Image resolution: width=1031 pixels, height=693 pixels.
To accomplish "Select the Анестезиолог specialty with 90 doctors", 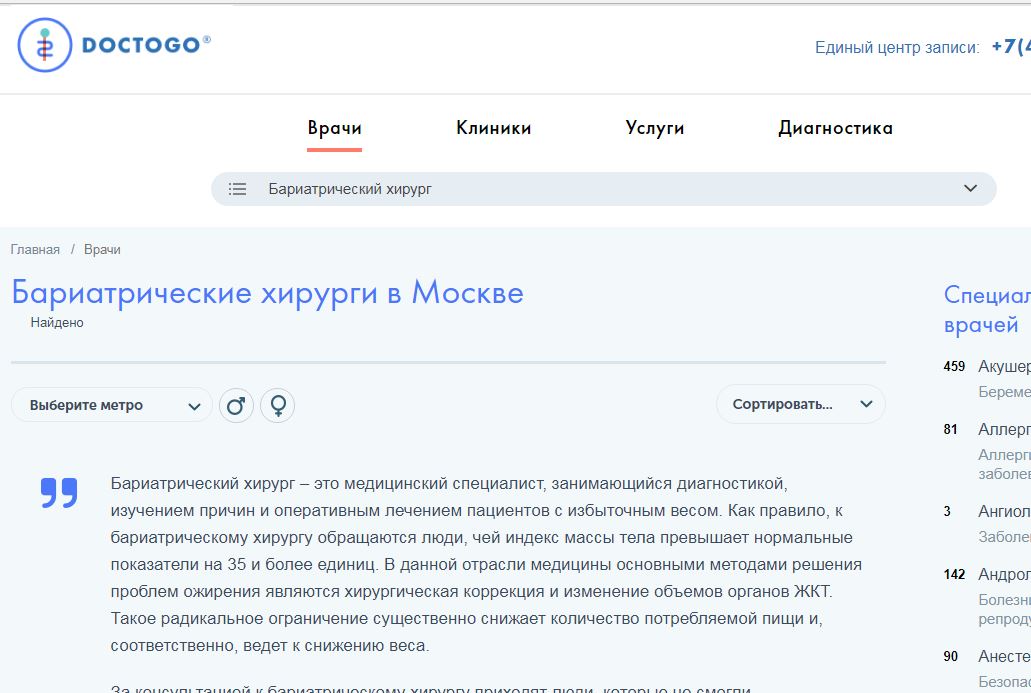I will (1003, 657).
